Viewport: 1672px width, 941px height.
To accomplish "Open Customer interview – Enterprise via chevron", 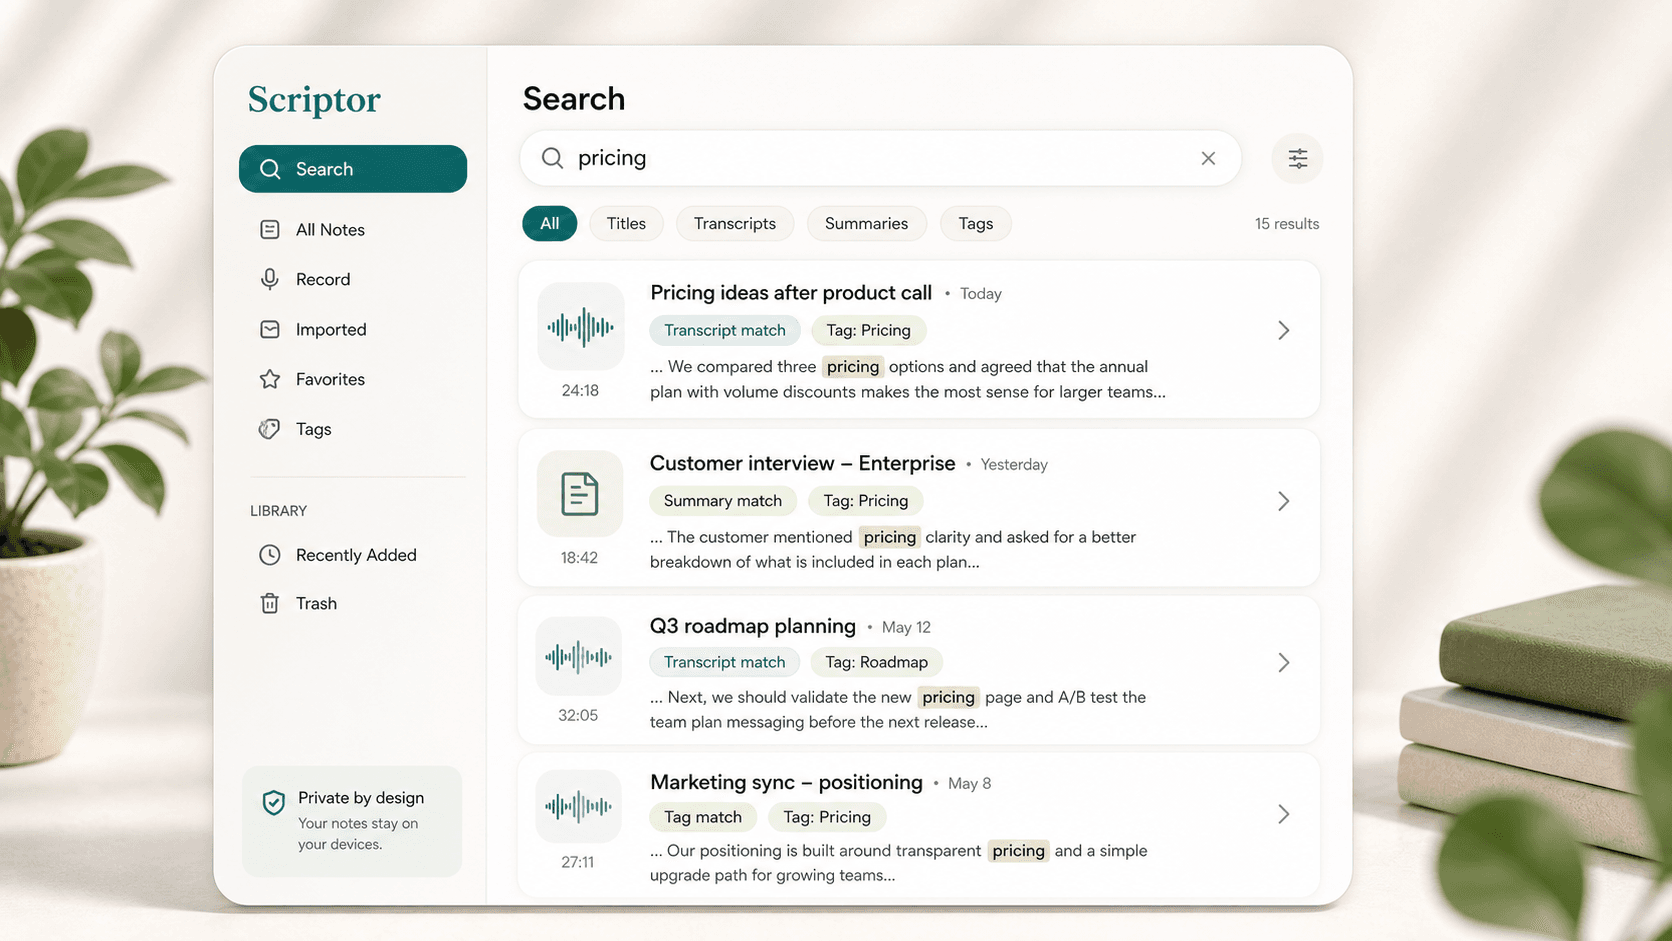I will [1283, 501].
